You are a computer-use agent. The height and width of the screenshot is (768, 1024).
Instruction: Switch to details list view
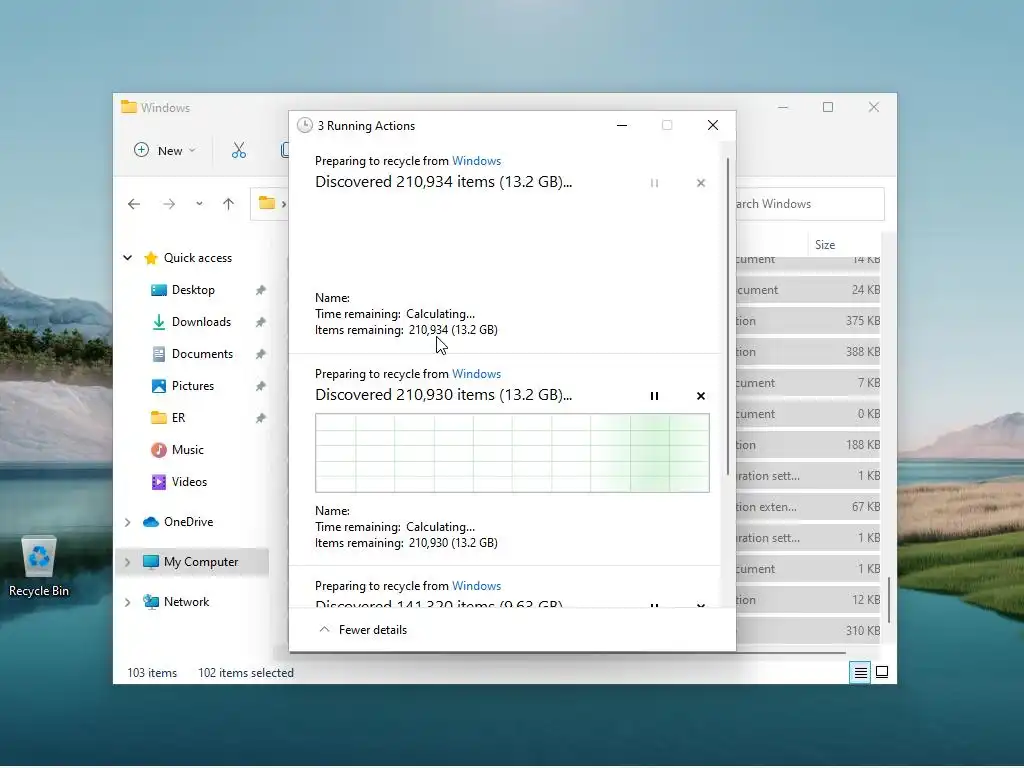coord(861,673)
